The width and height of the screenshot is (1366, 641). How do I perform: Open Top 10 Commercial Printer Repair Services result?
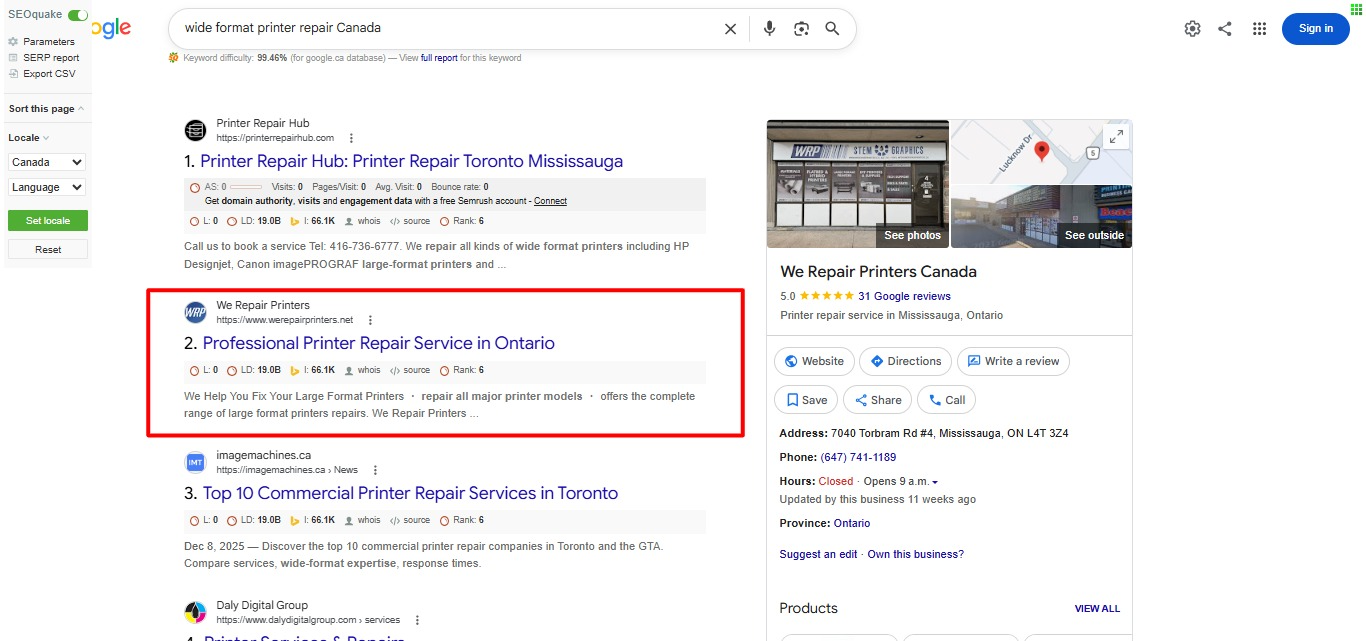410,493
